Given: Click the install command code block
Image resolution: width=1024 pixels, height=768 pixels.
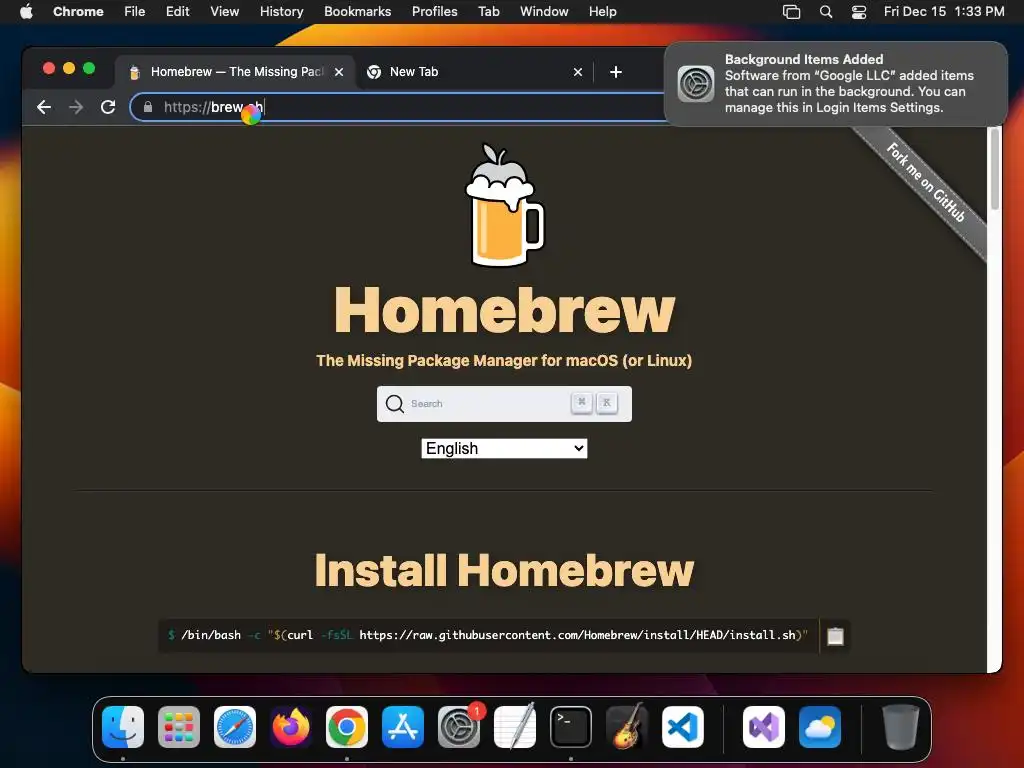Looking at the screenshot, I should click(x=488, y=635).
